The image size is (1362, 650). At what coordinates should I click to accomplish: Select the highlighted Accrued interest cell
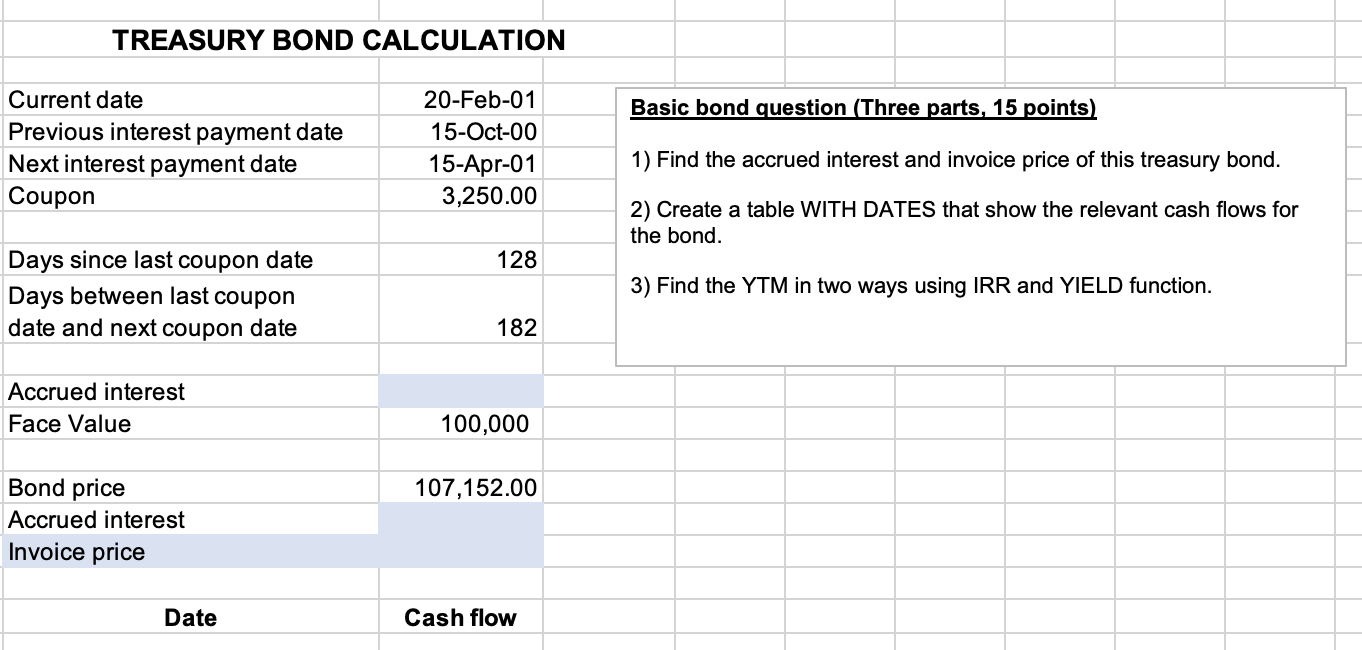pyautogui.click(x=460, y=391)
